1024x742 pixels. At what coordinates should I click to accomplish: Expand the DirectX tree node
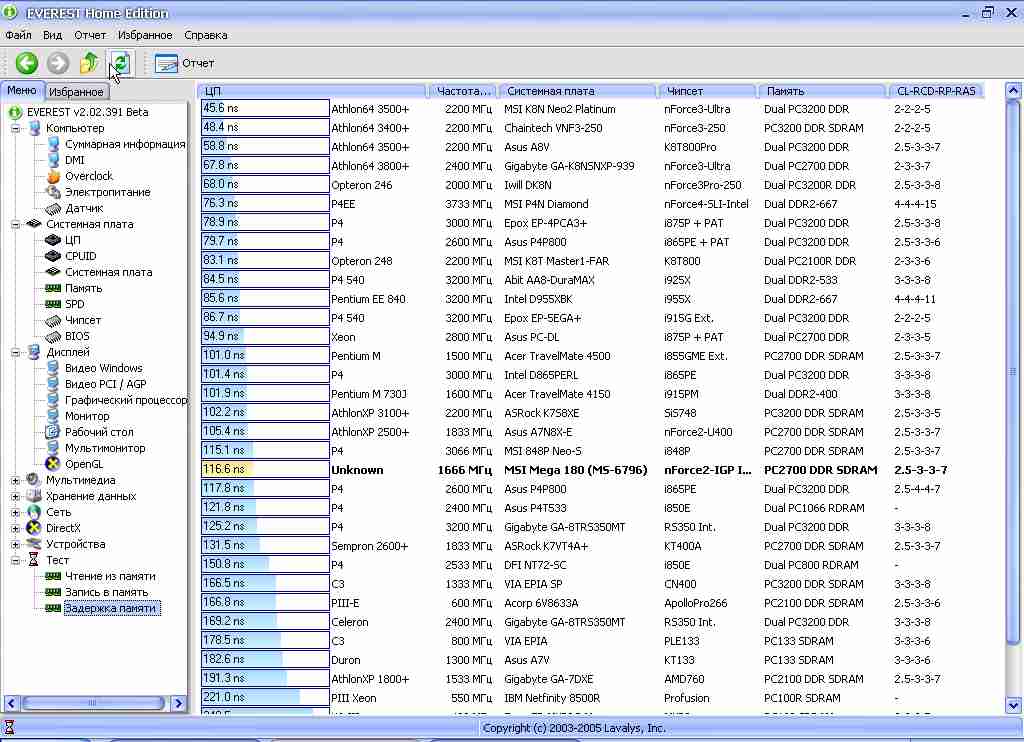pos(15,528)
